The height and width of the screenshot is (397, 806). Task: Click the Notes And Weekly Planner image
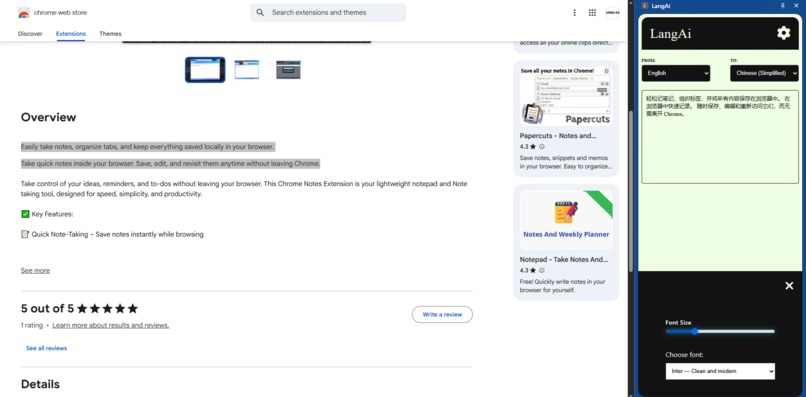(x=566, y=220)
